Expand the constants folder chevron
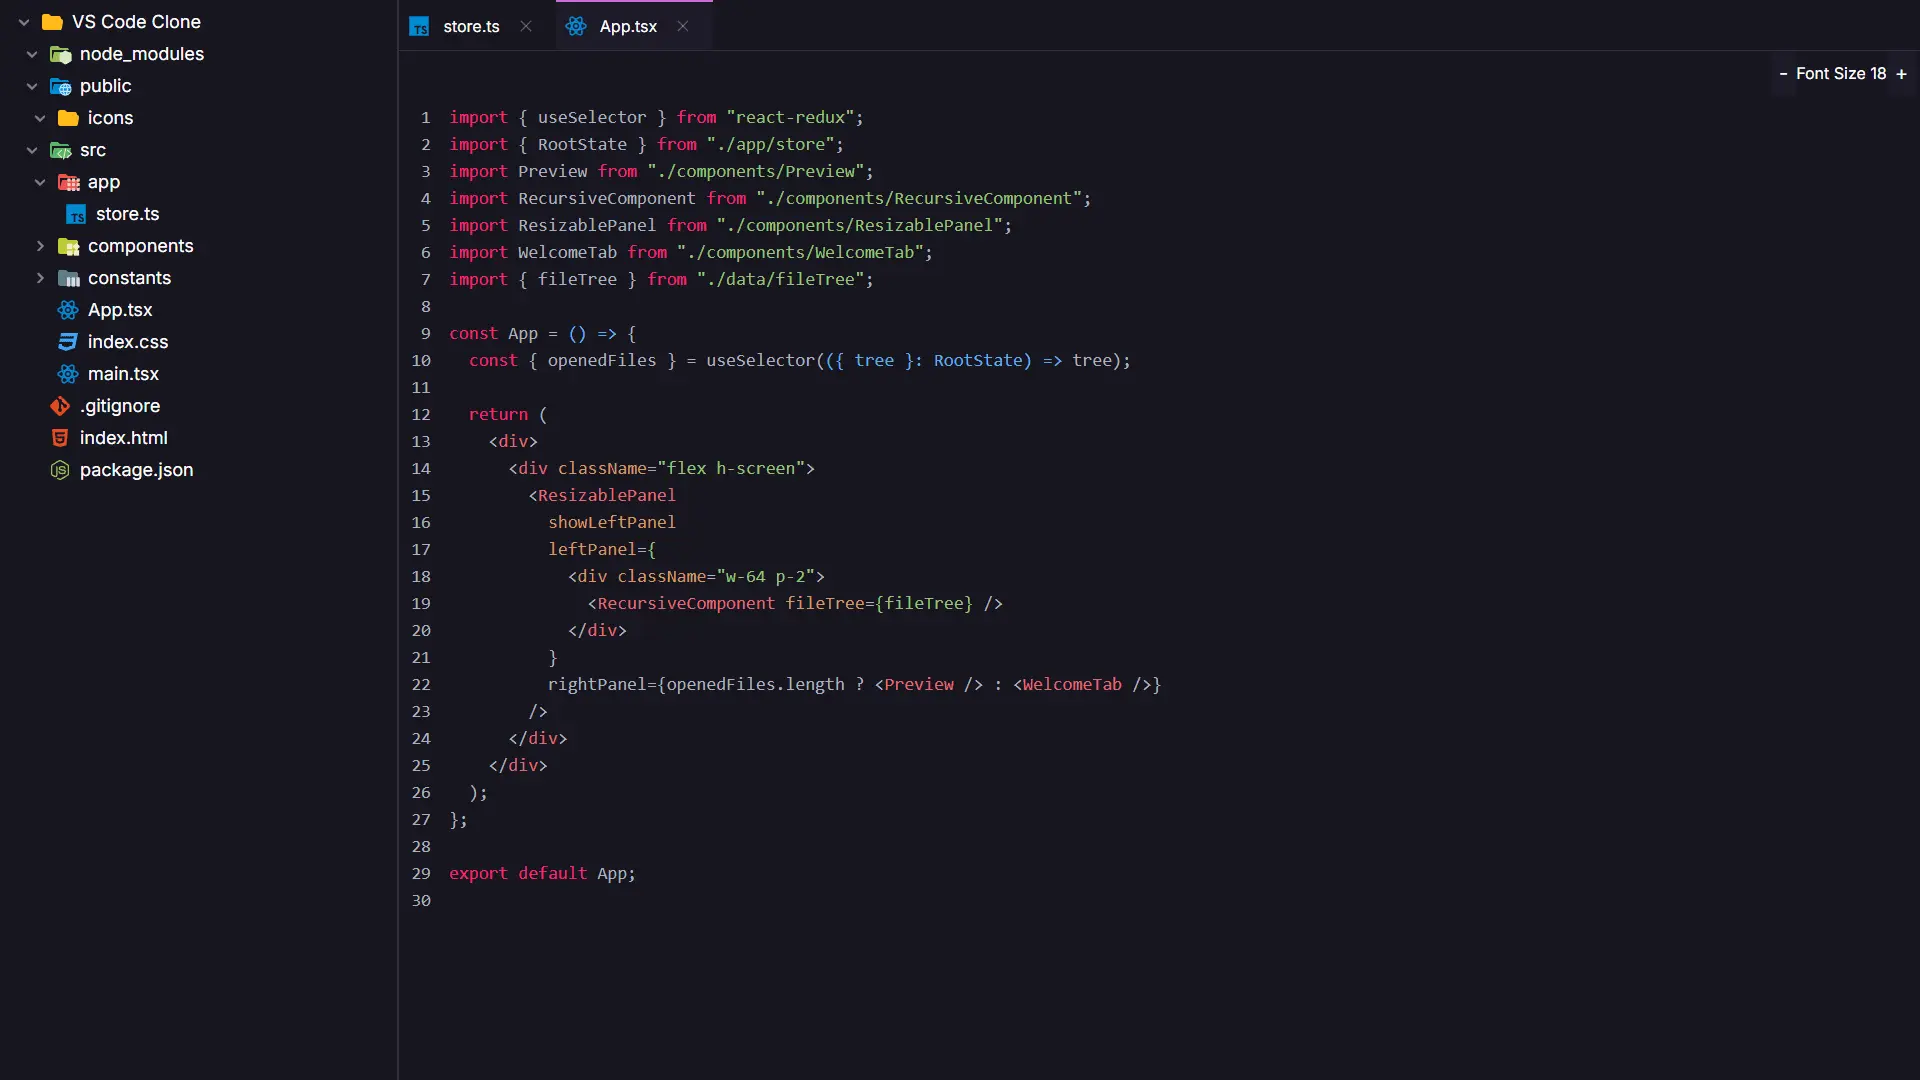The height and width of the screenshot is (1080, 1920). 40,278
